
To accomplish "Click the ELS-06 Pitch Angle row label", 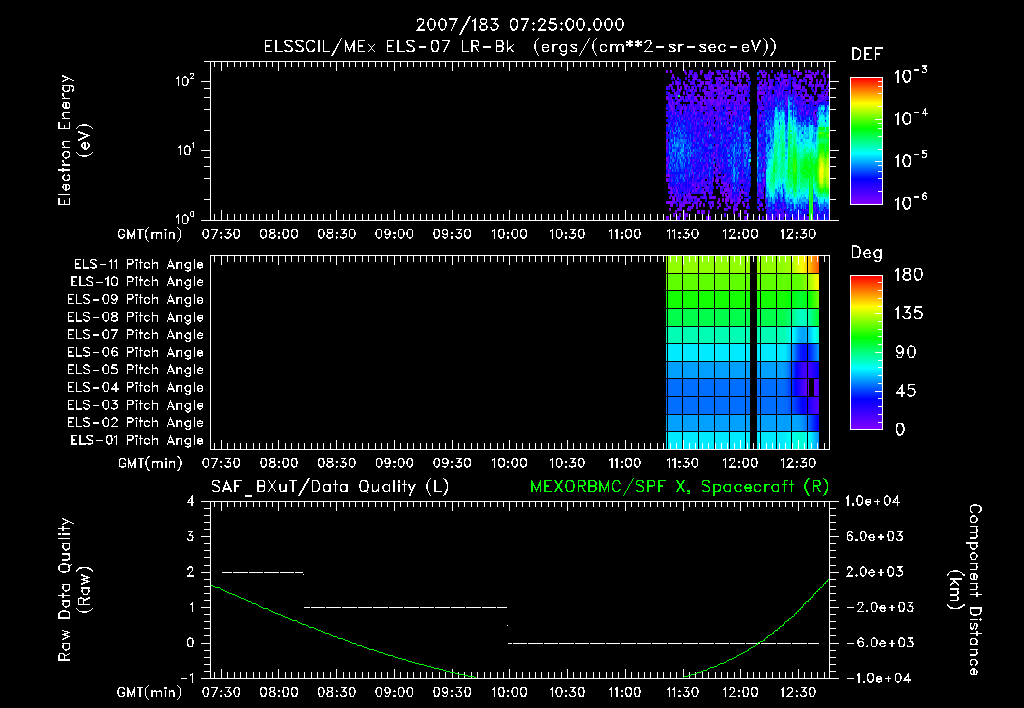I will pos(136,353).
